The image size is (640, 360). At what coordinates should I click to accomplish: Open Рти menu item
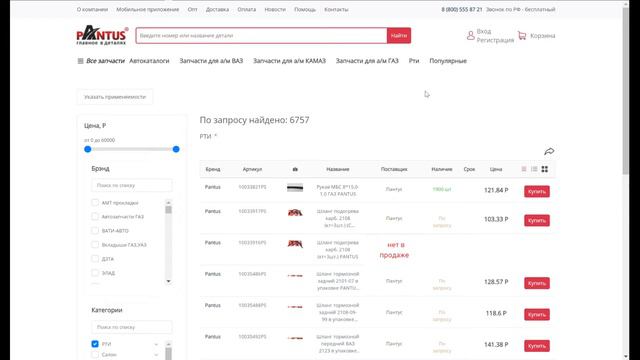click(x=414, y=61)
